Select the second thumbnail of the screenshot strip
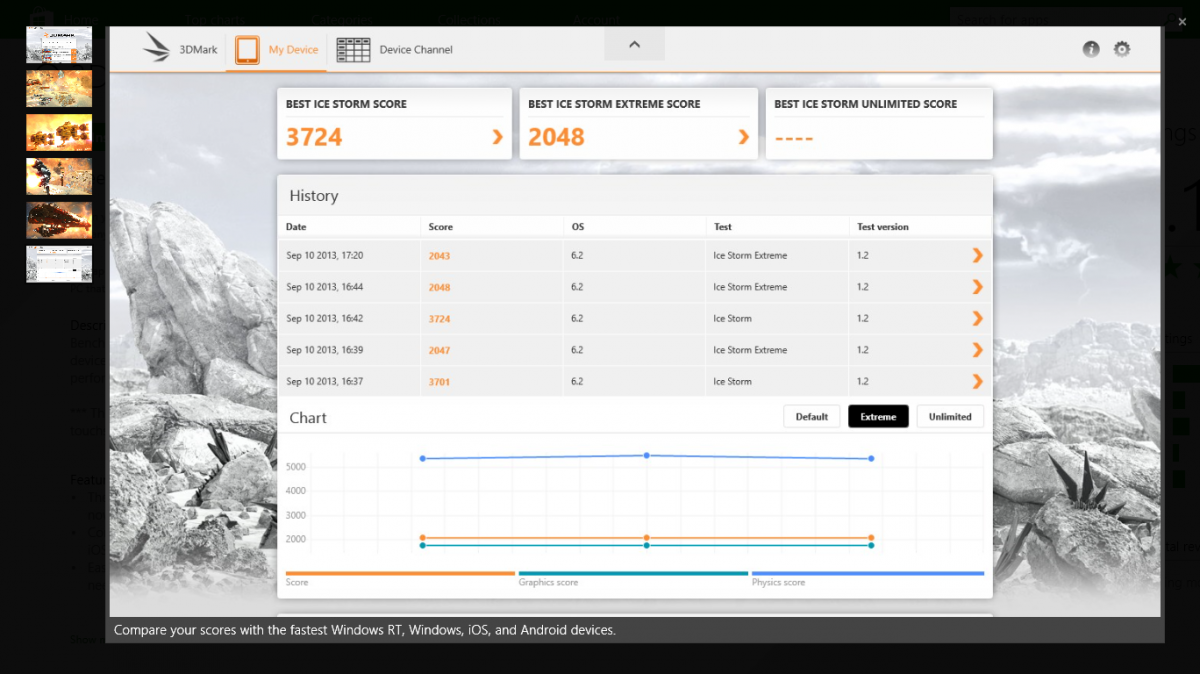 (59, 88)
